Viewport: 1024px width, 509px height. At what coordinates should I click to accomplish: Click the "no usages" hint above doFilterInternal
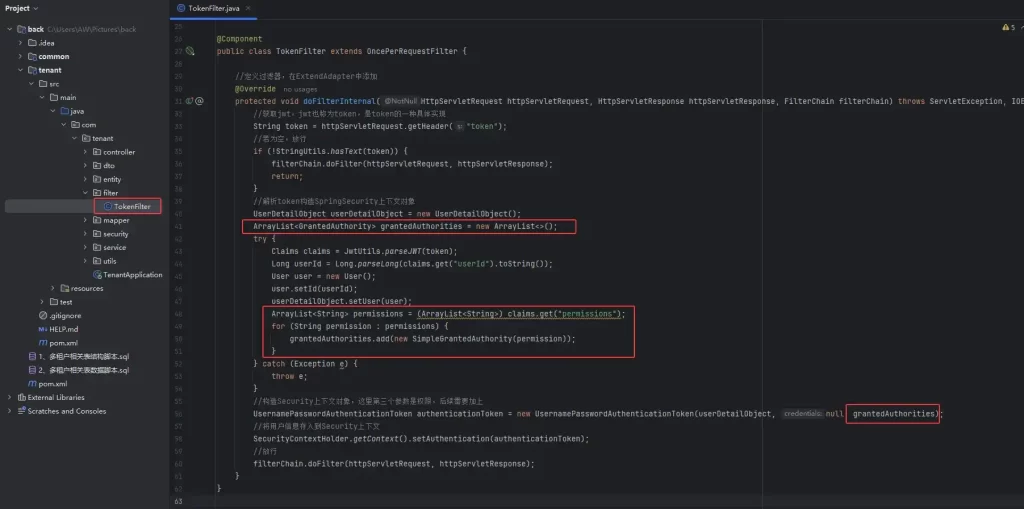(x=300, y=89)
